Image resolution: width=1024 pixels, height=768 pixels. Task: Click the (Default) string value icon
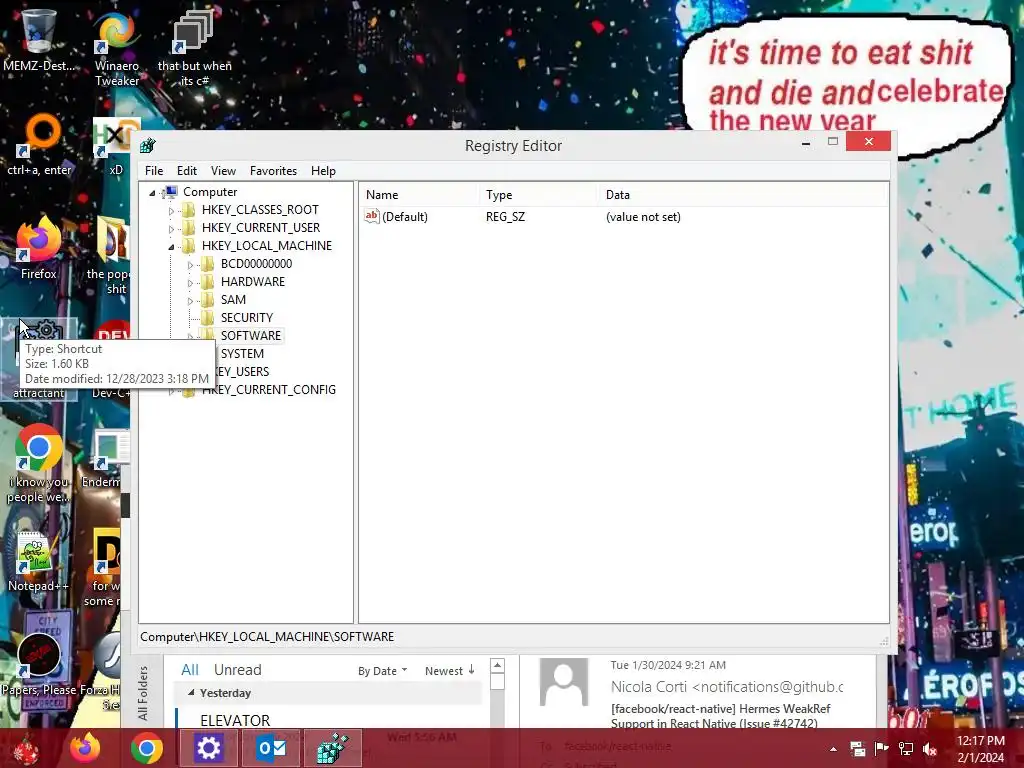[372, 216]
